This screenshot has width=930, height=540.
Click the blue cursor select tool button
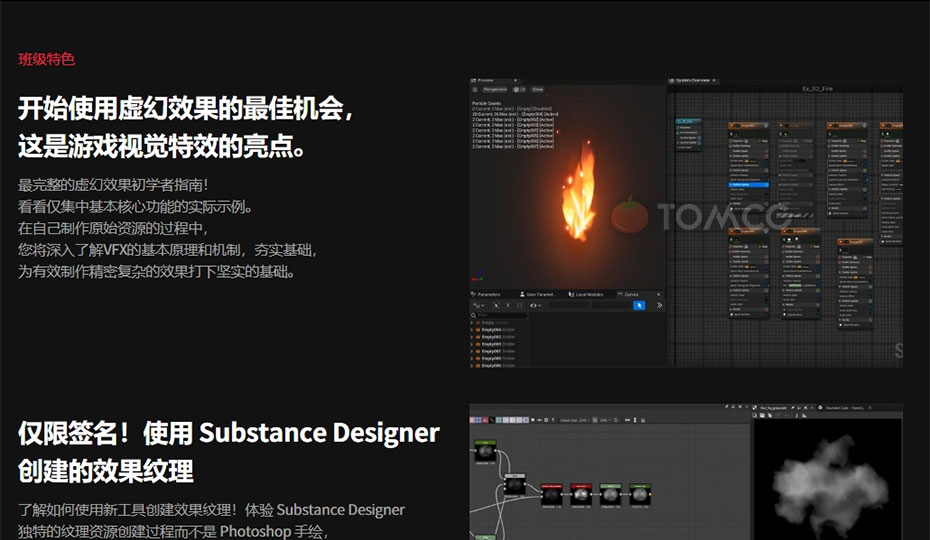pyautogui.click(x=639, y=306)
